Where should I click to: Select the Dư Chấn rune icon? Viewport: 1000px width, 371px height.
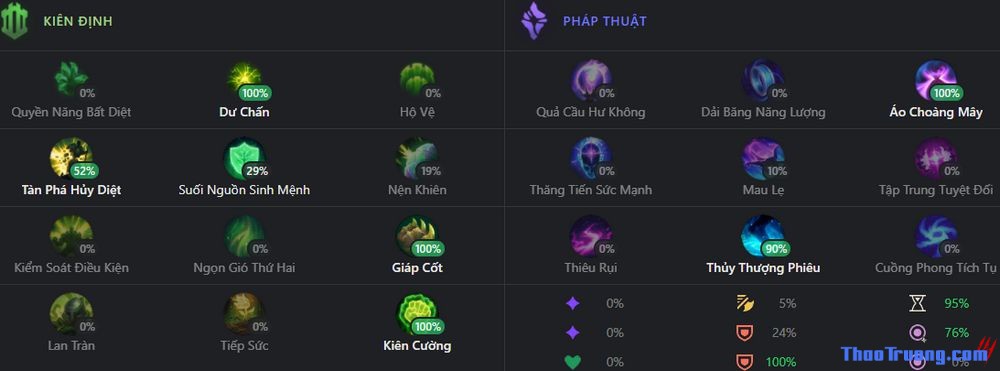click(x=244, y=80)
